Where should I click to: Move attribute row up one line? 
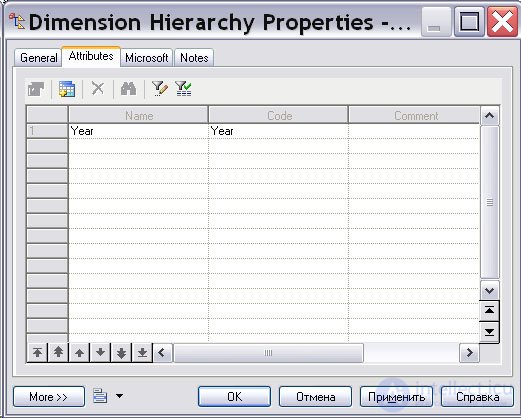tap(79, 353)
